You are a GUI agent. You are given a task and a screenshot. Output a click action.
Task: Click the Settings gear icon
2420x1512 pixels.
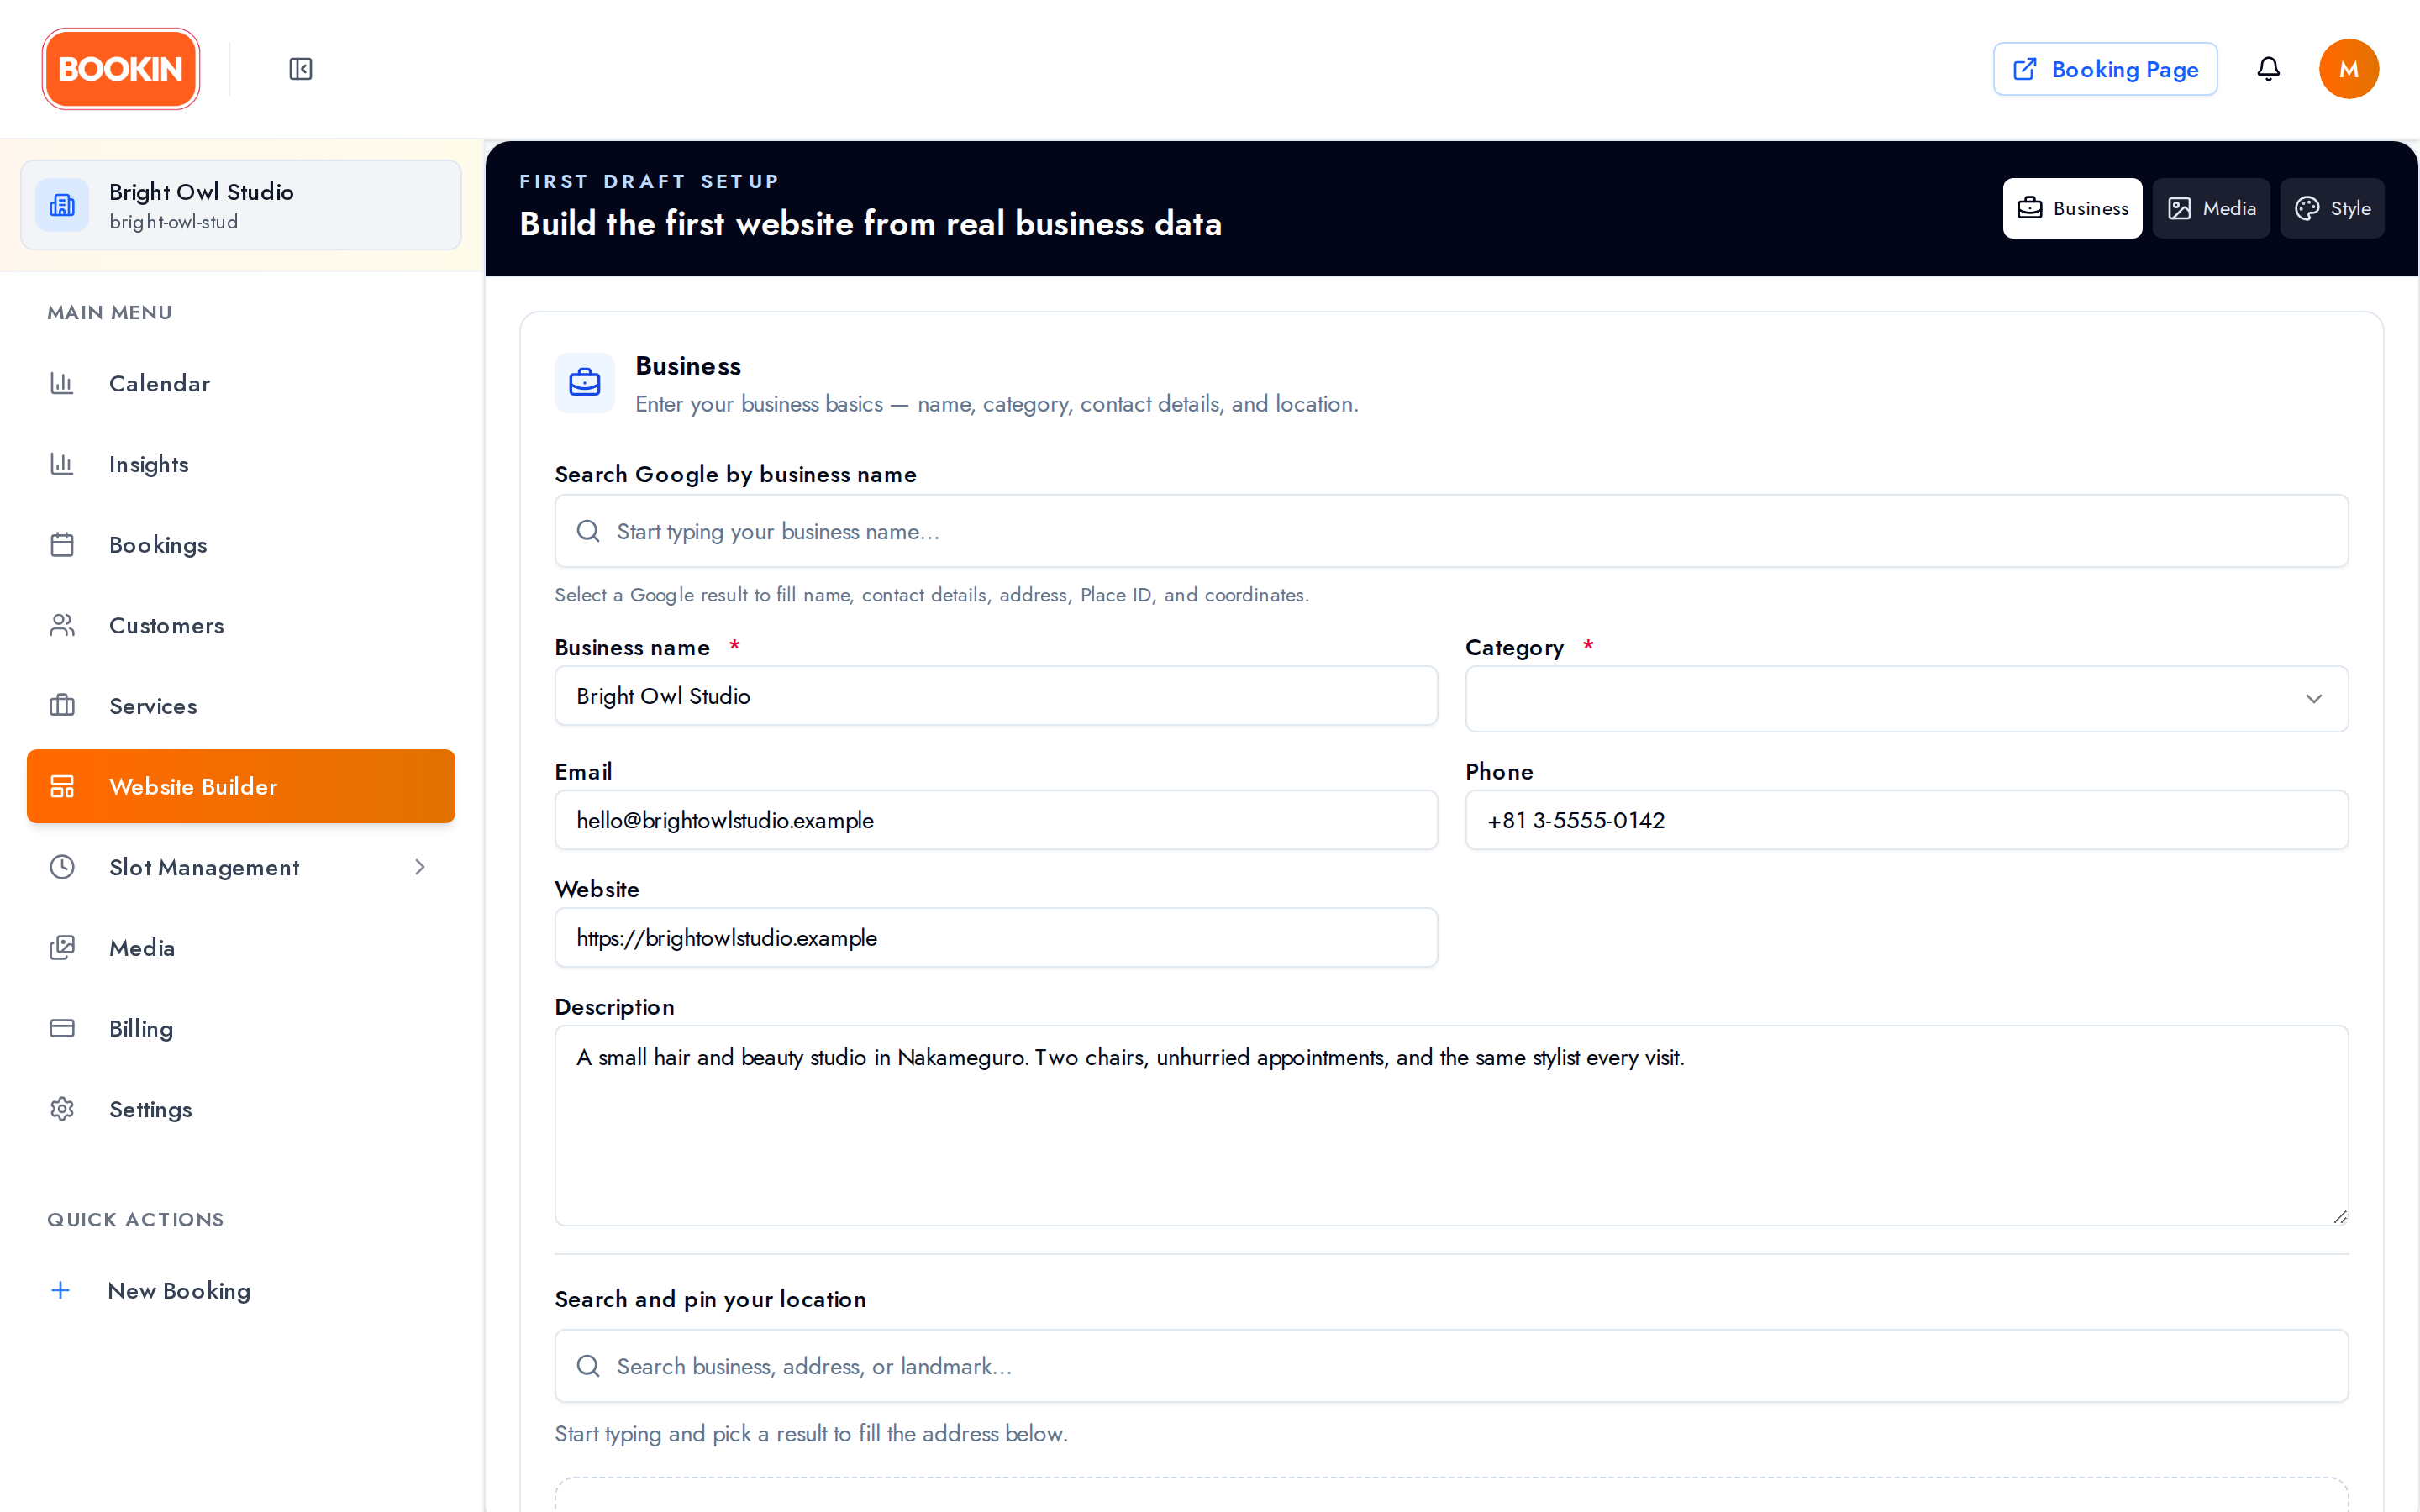(62, 1109)
